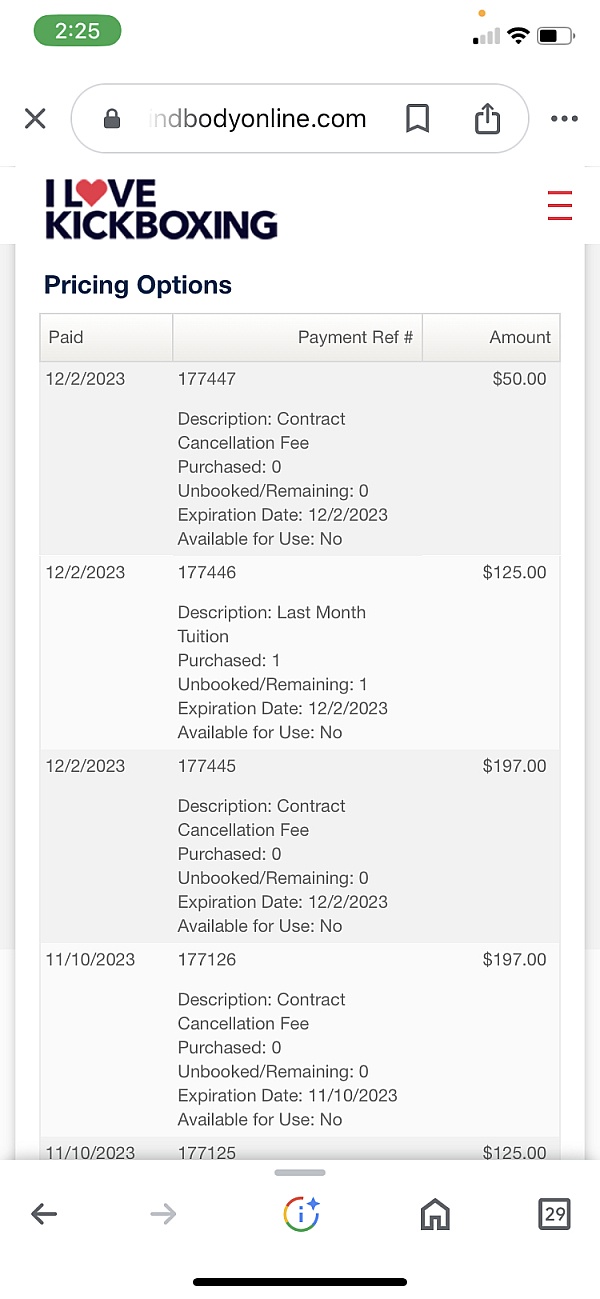Tap the lock icon beside the URL
The height and width of the screenshot is (1299, 600).
coord(112,119)
